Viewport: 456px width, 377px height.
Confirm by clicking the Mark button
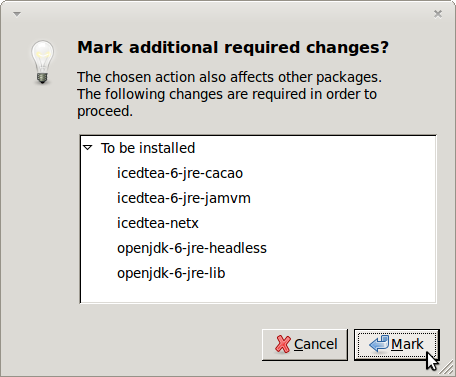[x=397, y=345]
